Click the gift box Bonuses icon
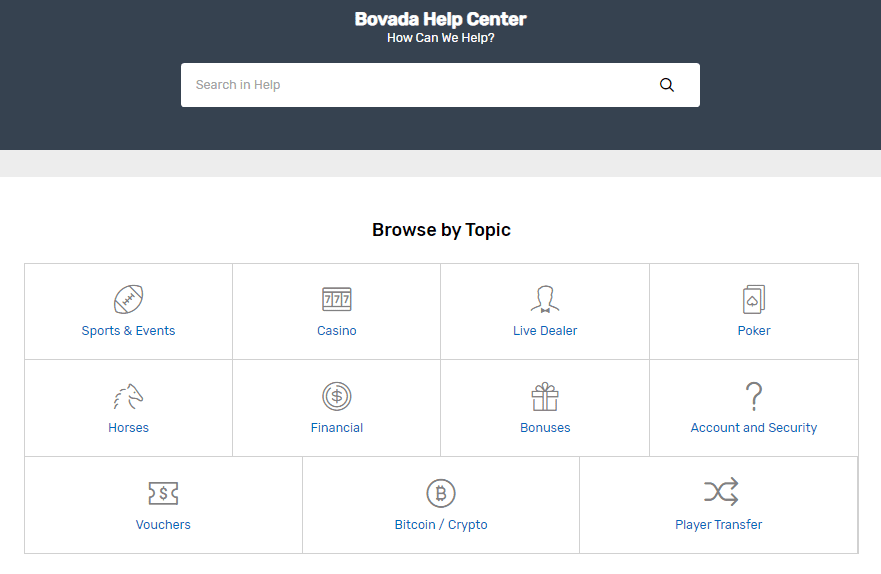Image resolution: width=881 pixels, height=574 pixels. tap(545, 397)
